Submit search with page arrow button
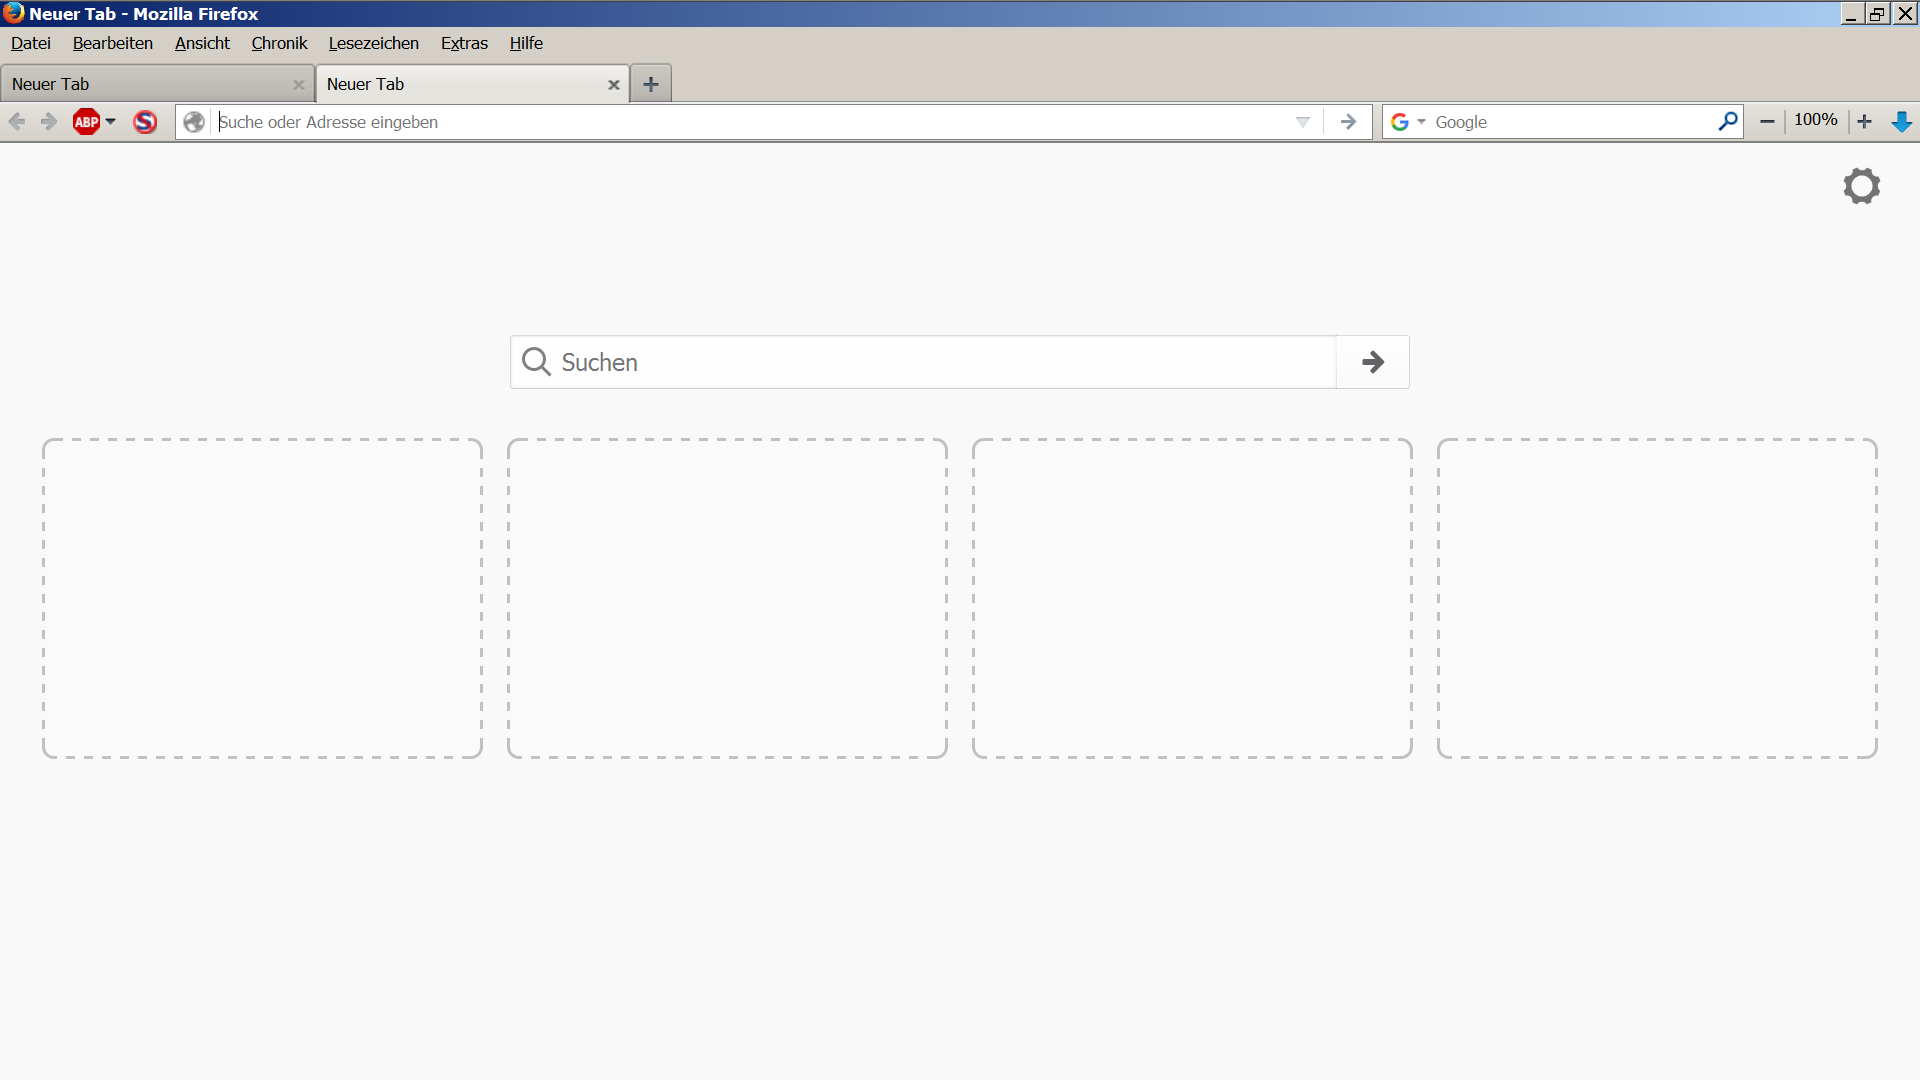Viewport: 1920px width, 1080px height. [x=1372, y=362]
